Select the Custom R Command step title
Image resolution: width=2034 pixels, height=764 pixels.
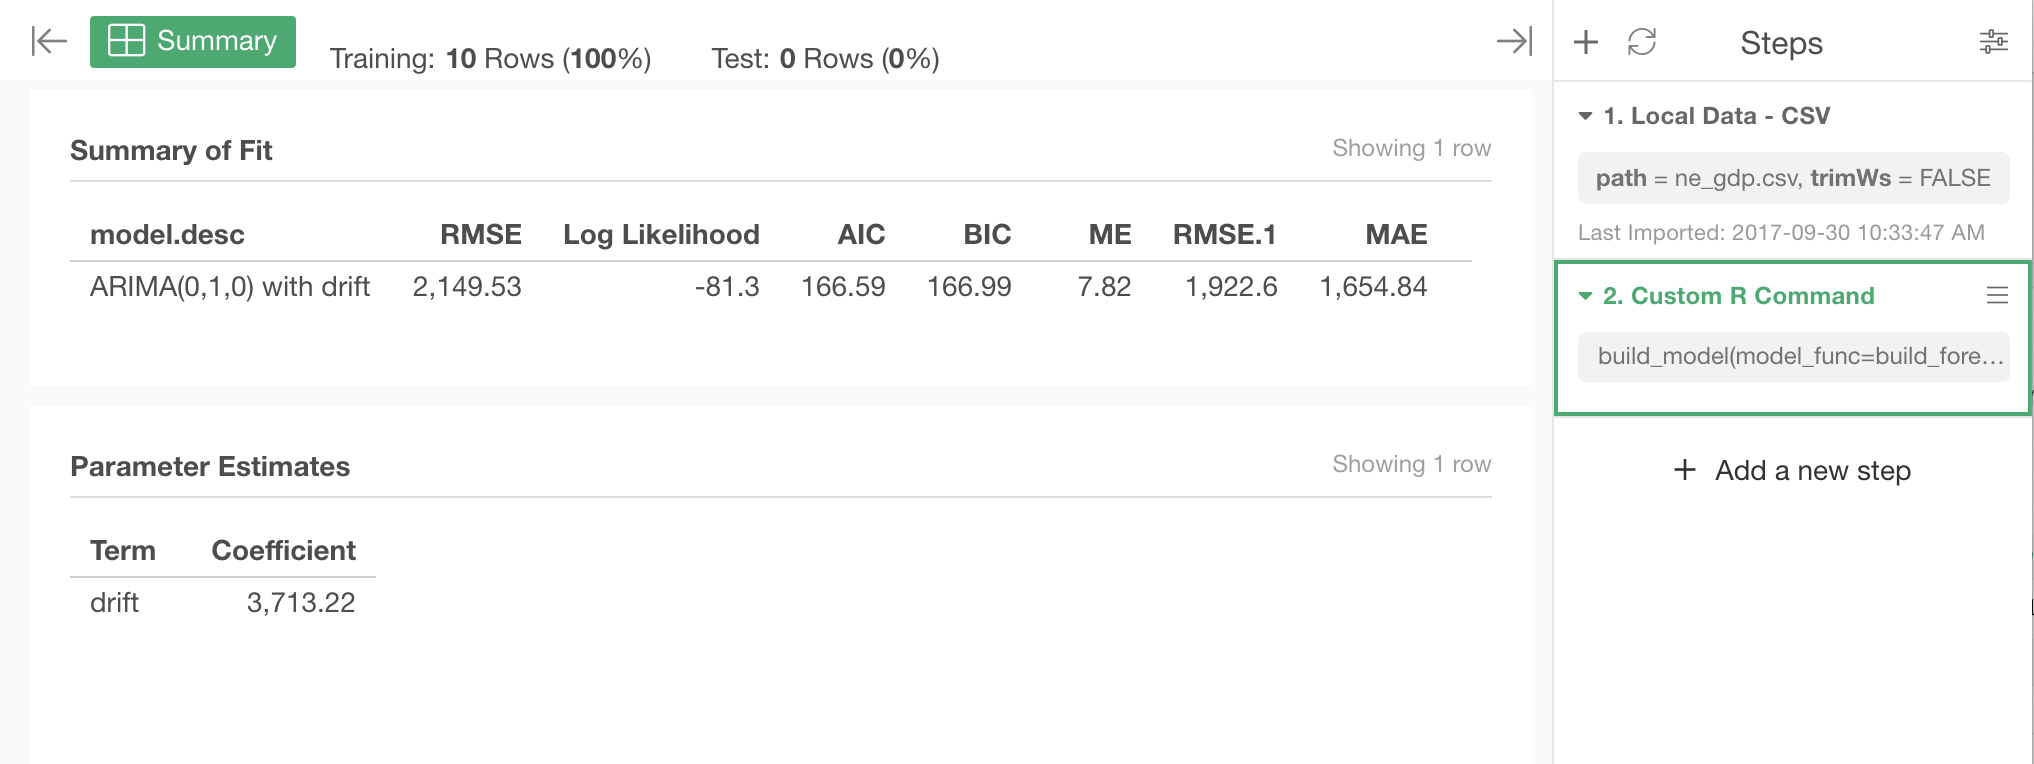click(x=1738, y=296)
